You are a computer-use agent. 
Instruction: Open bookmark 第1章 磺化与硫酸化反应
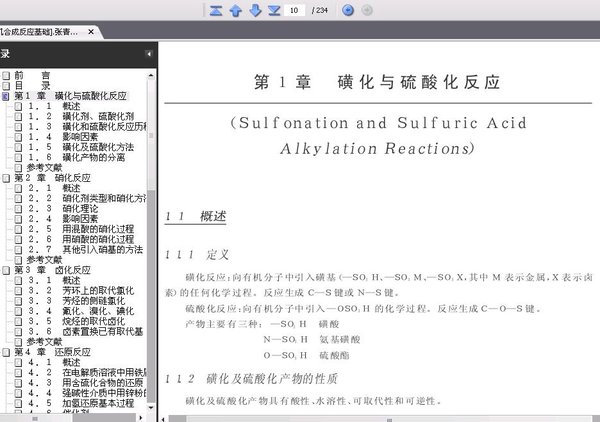coord(71,96)
